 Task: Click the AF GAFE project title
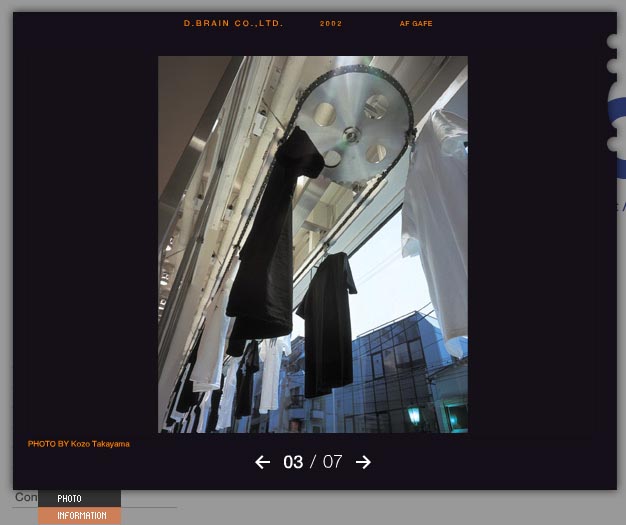(x=416, y=23)
